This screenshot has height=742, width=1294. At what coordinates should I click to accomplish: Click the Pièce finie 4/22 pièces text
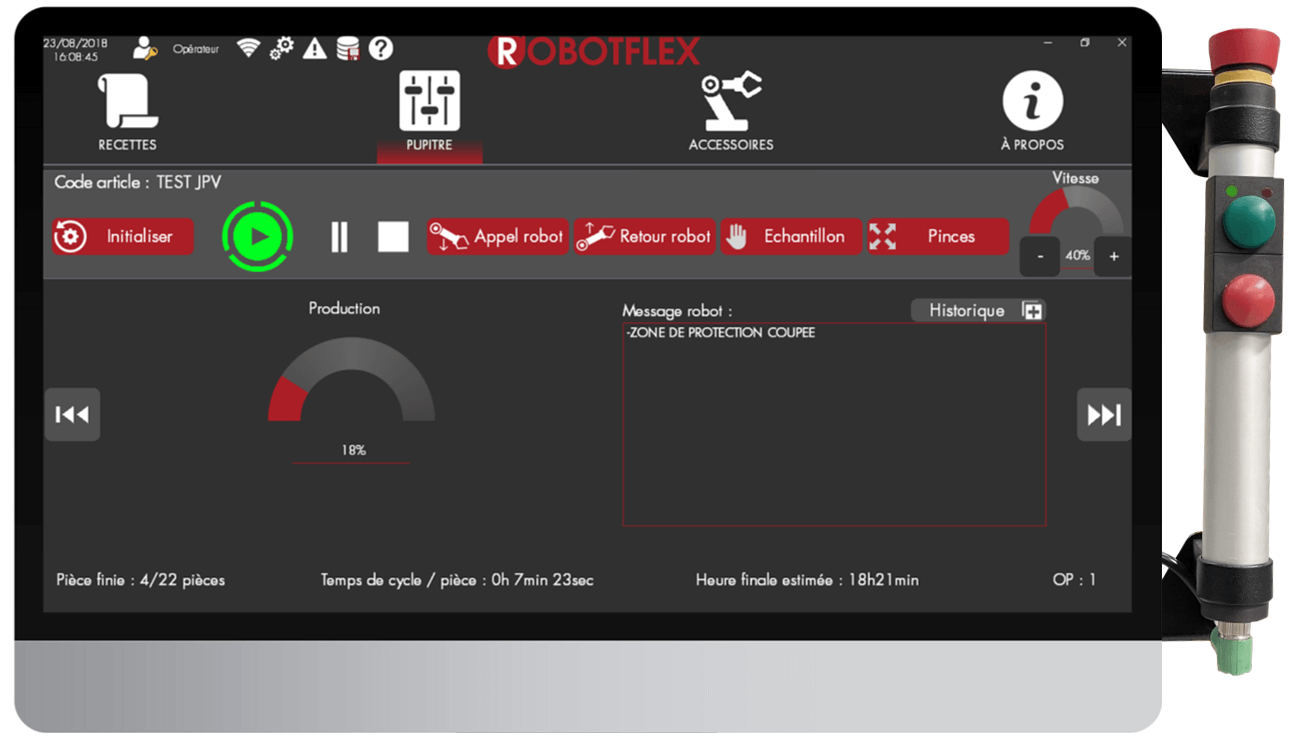[x=141, y=580]
